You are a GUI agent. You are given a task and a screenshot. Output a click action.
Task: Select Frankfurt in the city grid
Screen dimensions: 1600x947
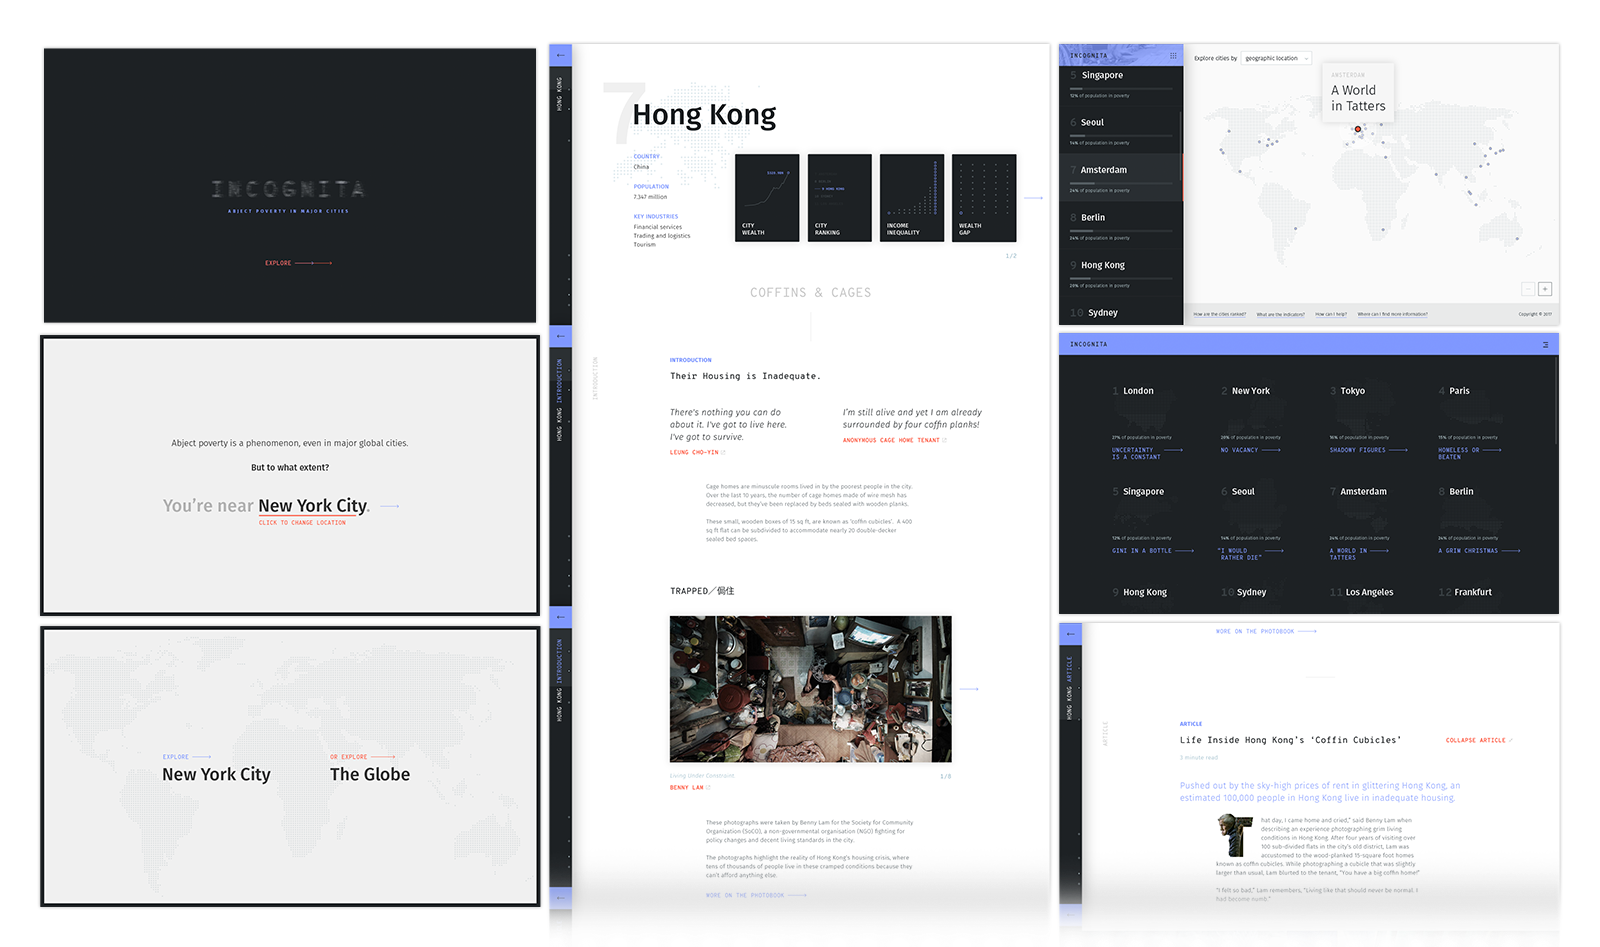pyautogui.click(x=1465, y=592)
